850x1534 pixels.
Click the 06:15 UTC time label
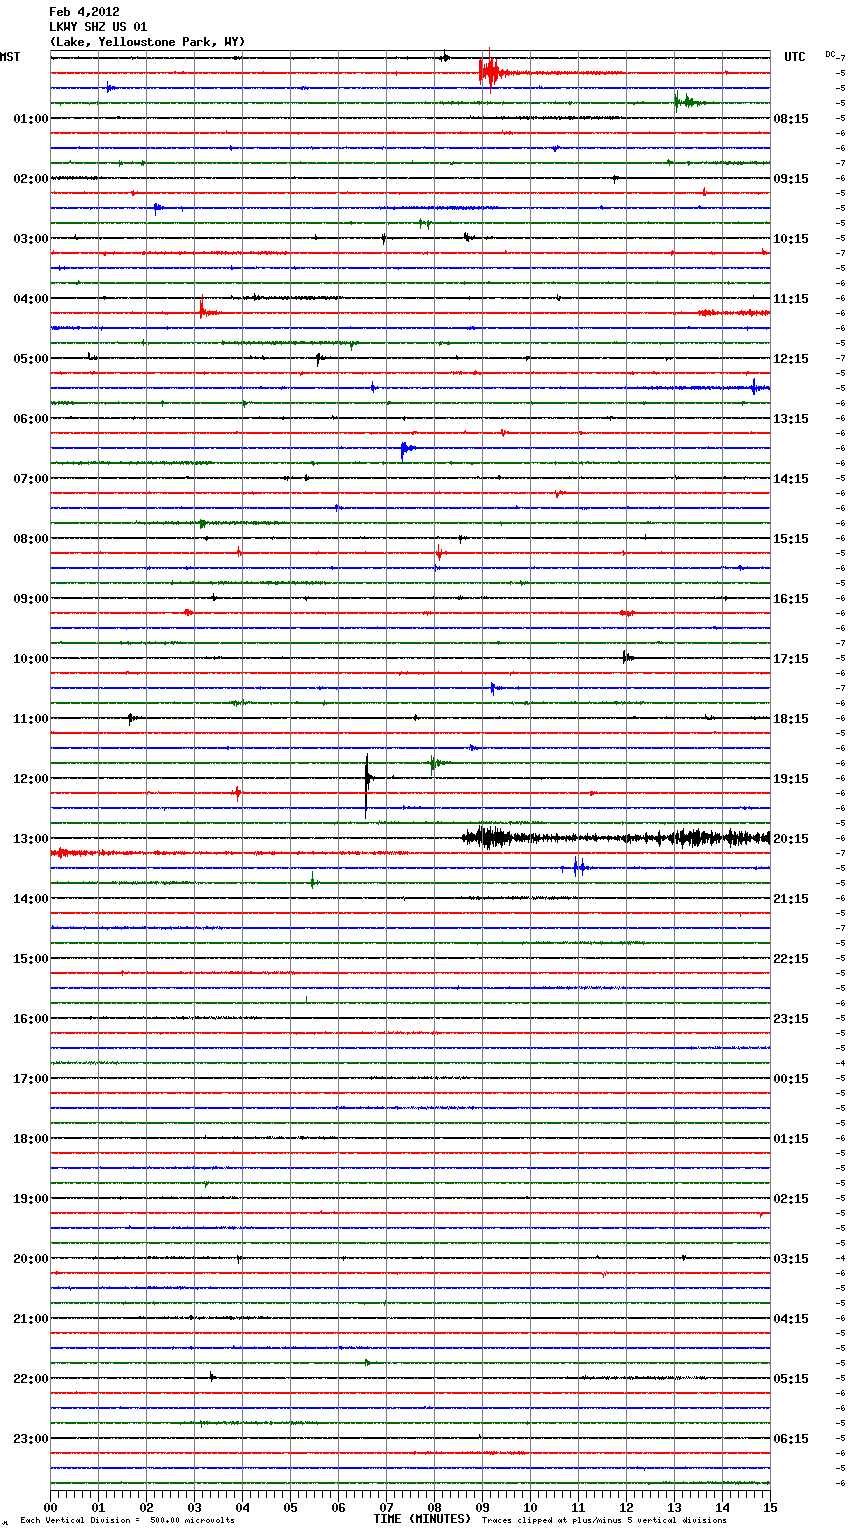[791, 1438]
